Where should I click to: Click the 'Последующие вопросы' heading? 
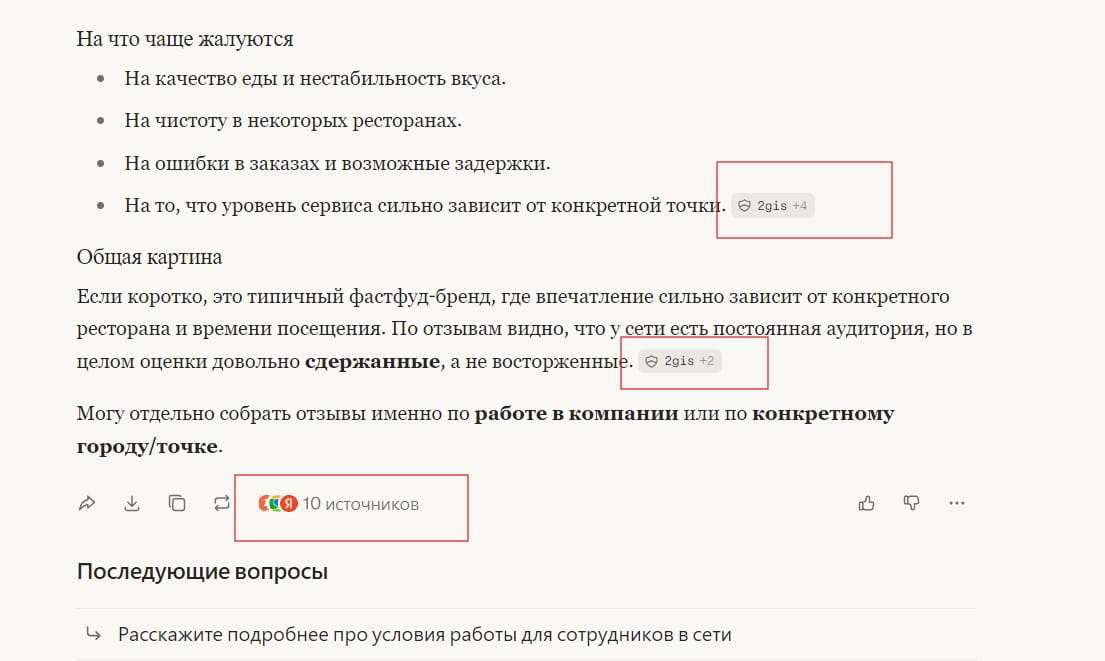coord(202,572)
